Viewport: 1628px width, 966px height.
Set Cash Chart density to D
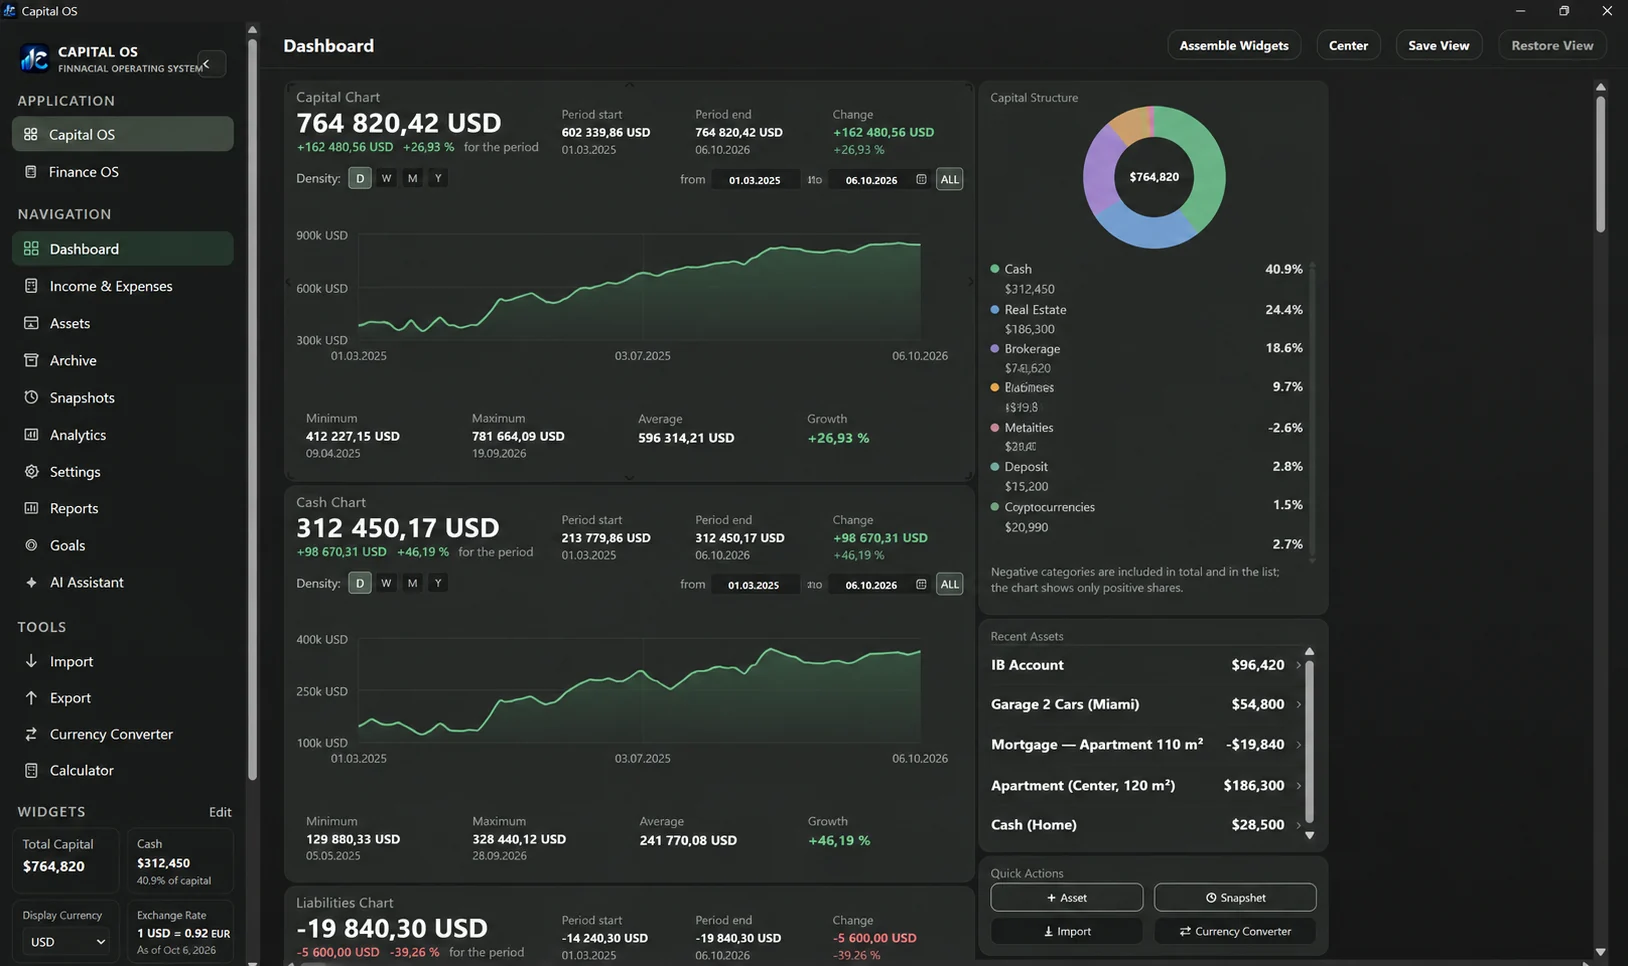360,583
